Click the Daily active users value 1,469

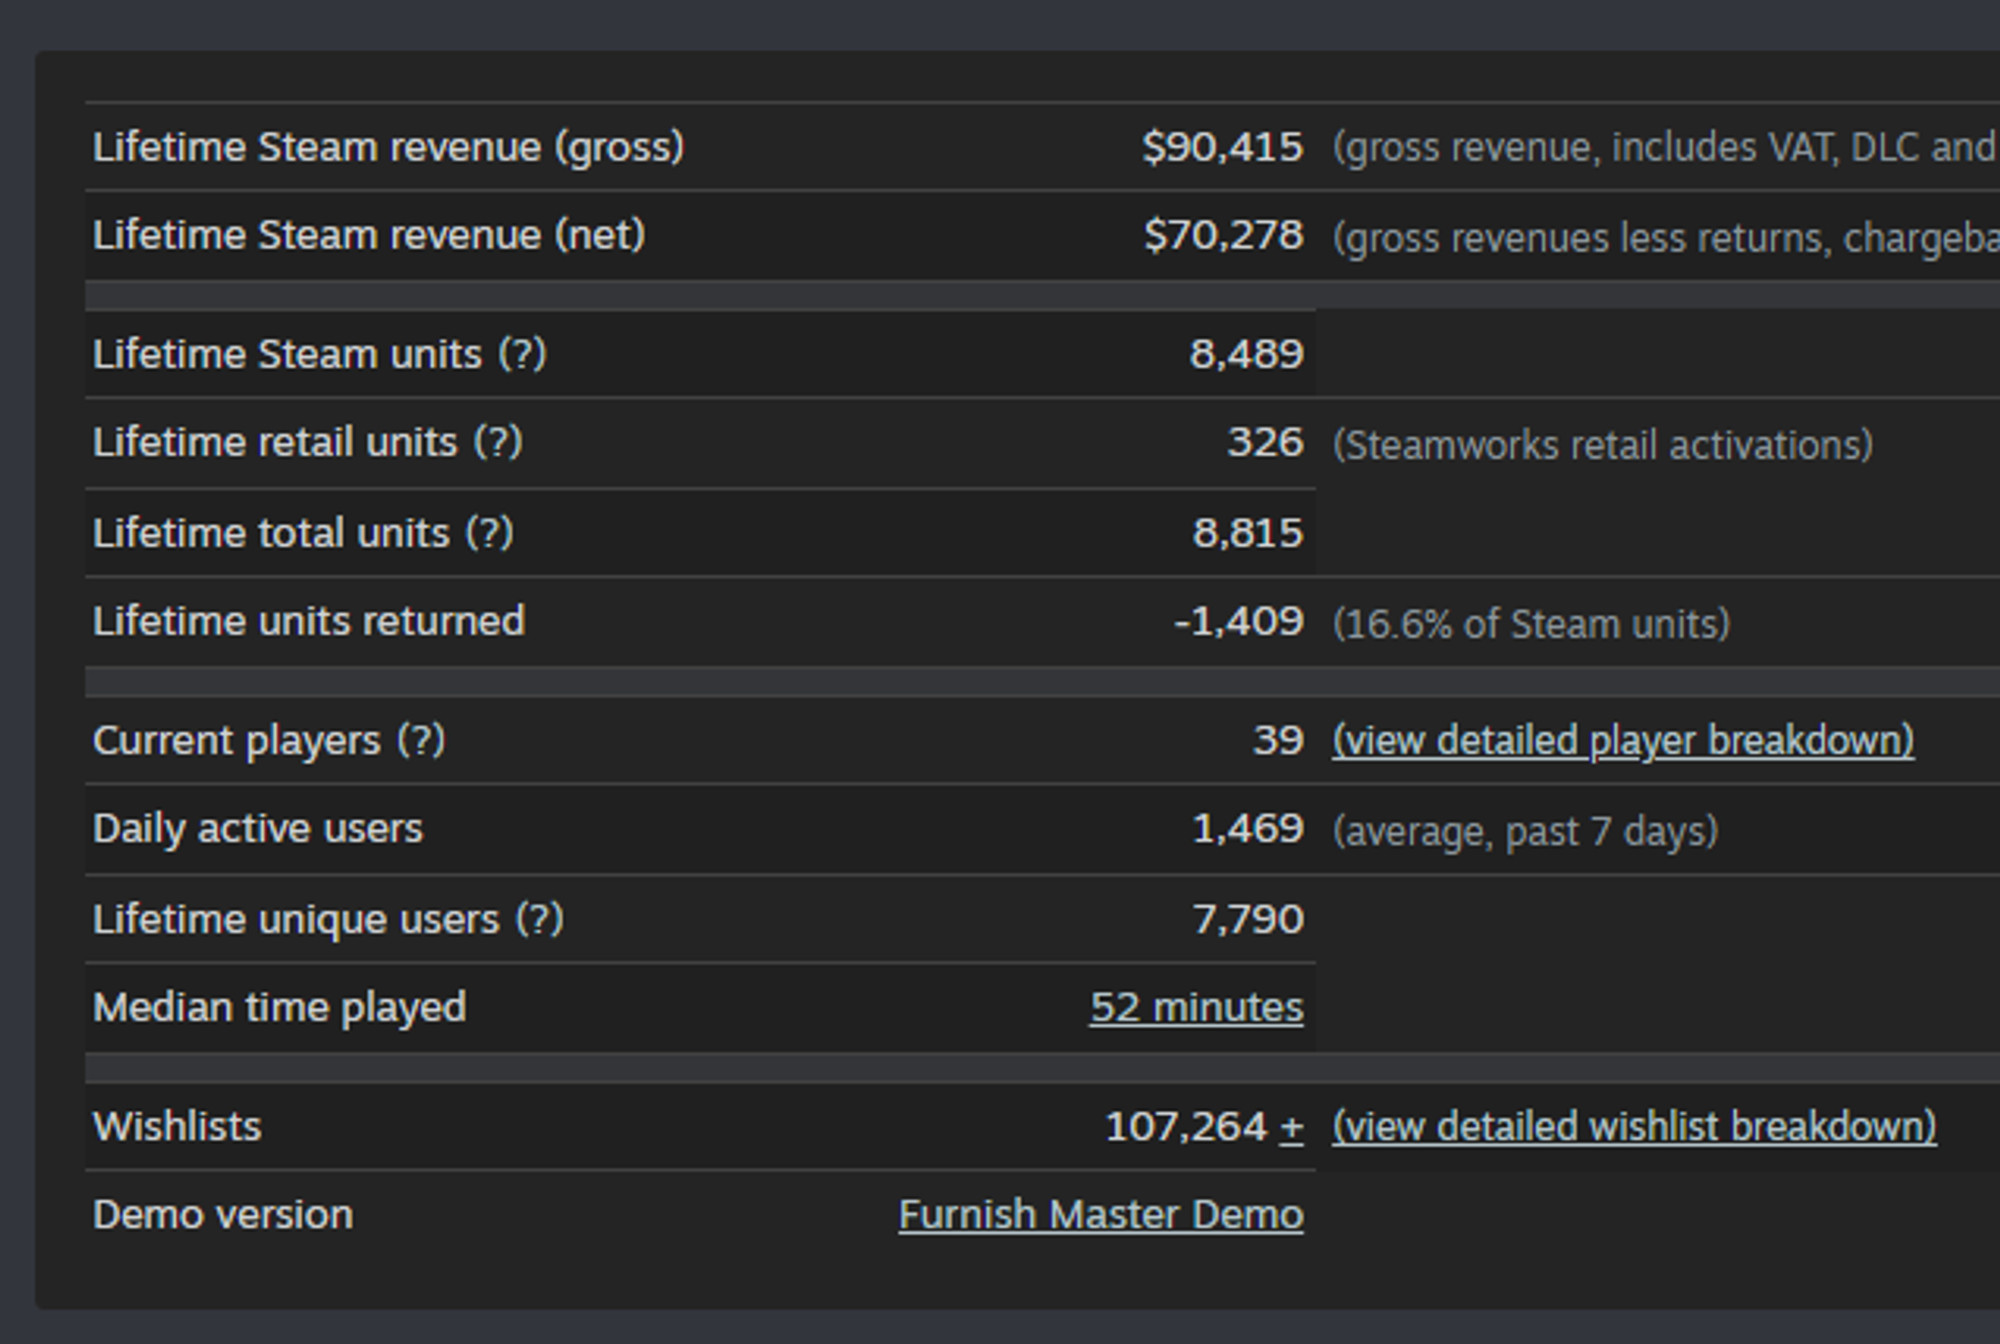click(1248, 829)
